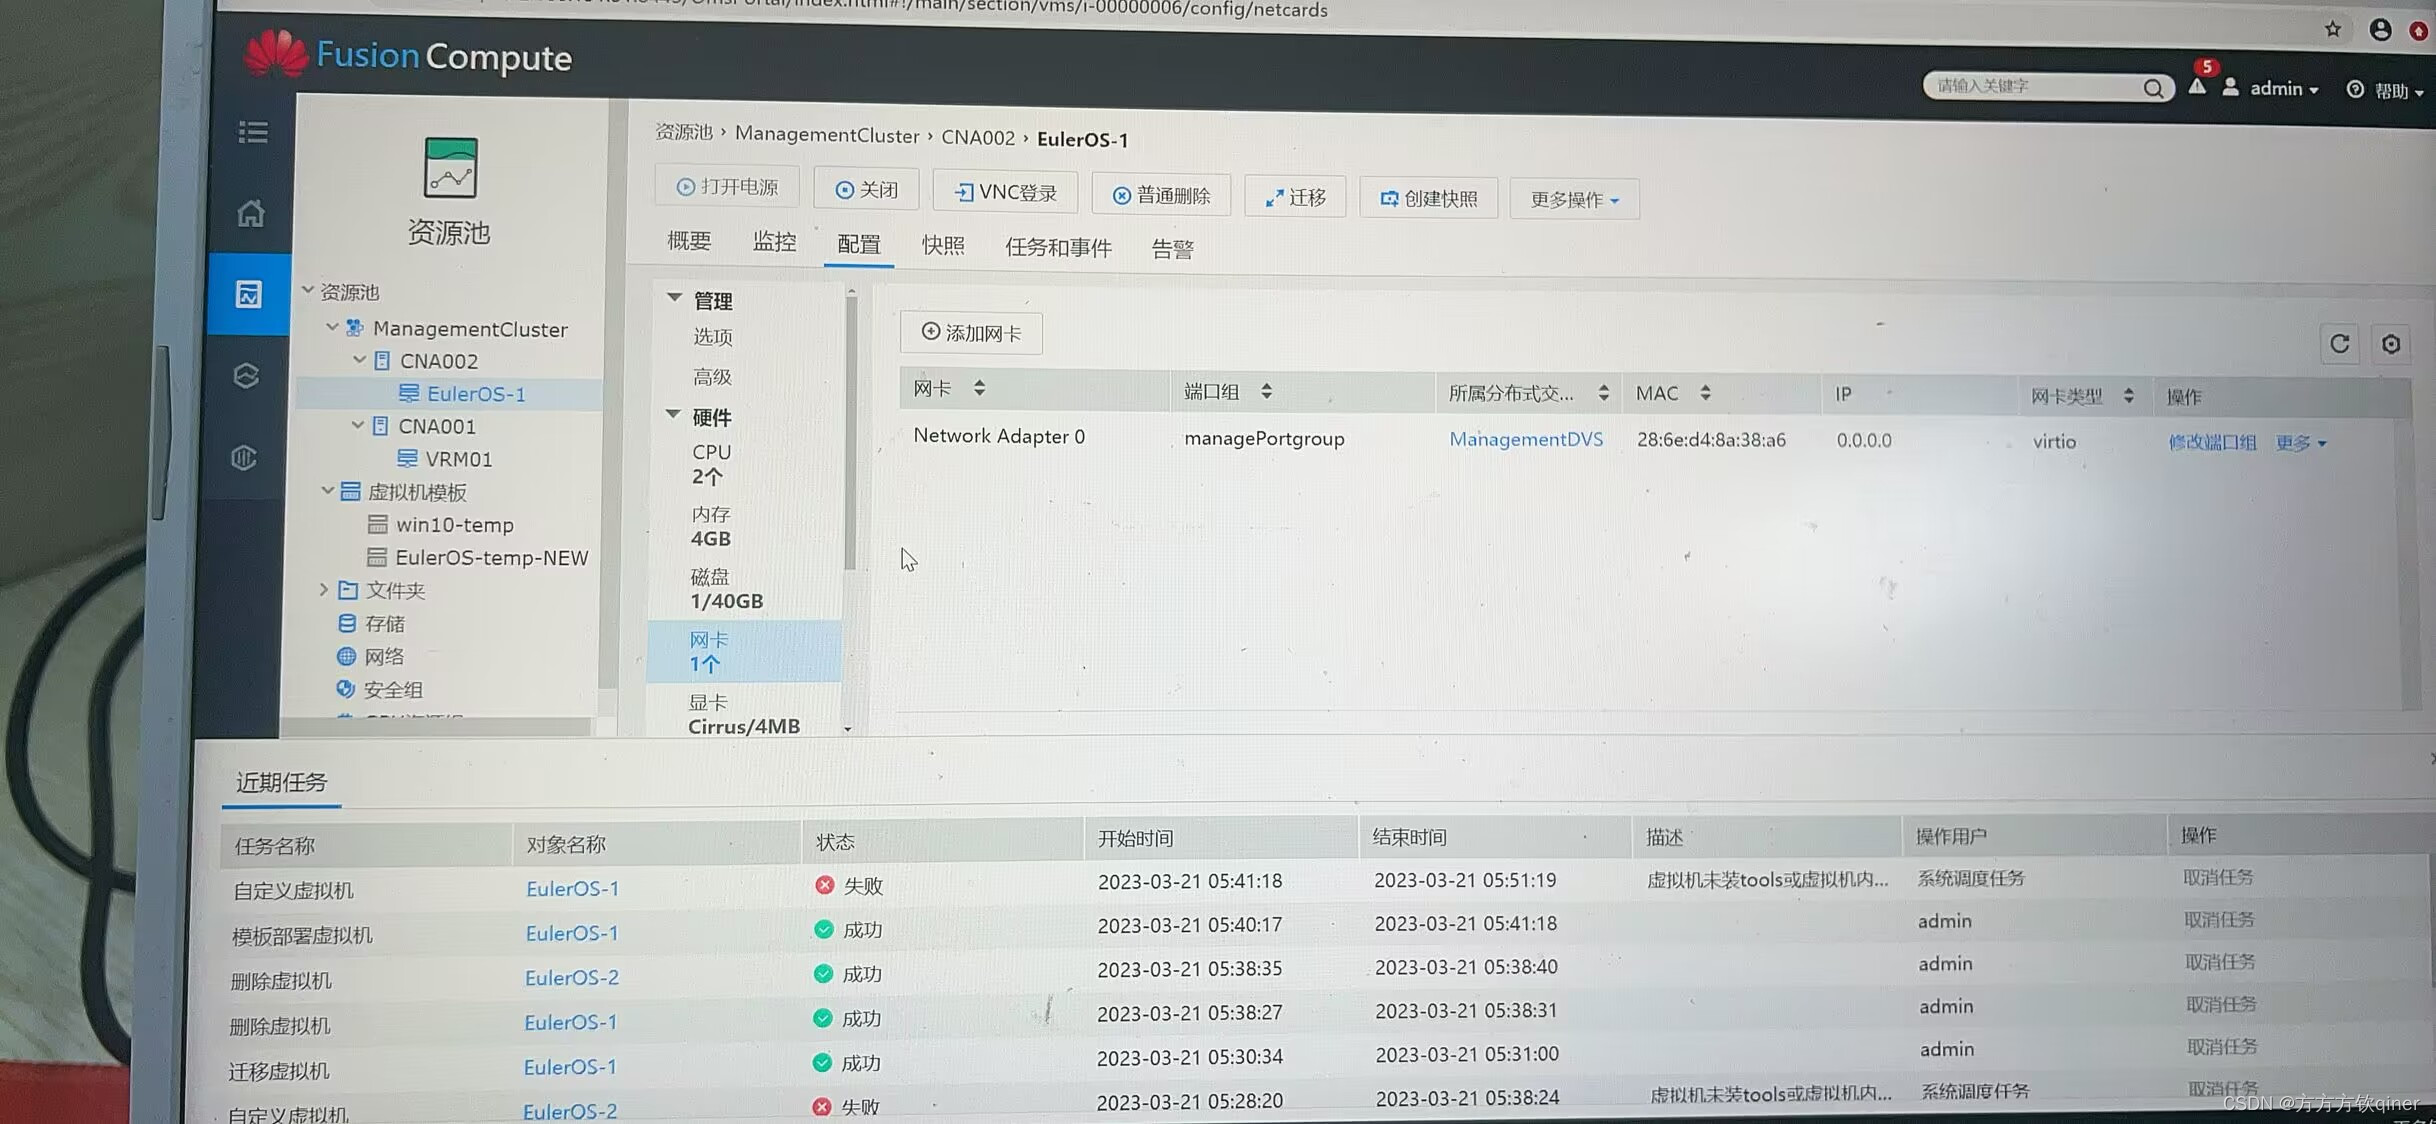Refresh the network card list
The height and width of the screenshot is (1124, 2436).
(2339, 344)
